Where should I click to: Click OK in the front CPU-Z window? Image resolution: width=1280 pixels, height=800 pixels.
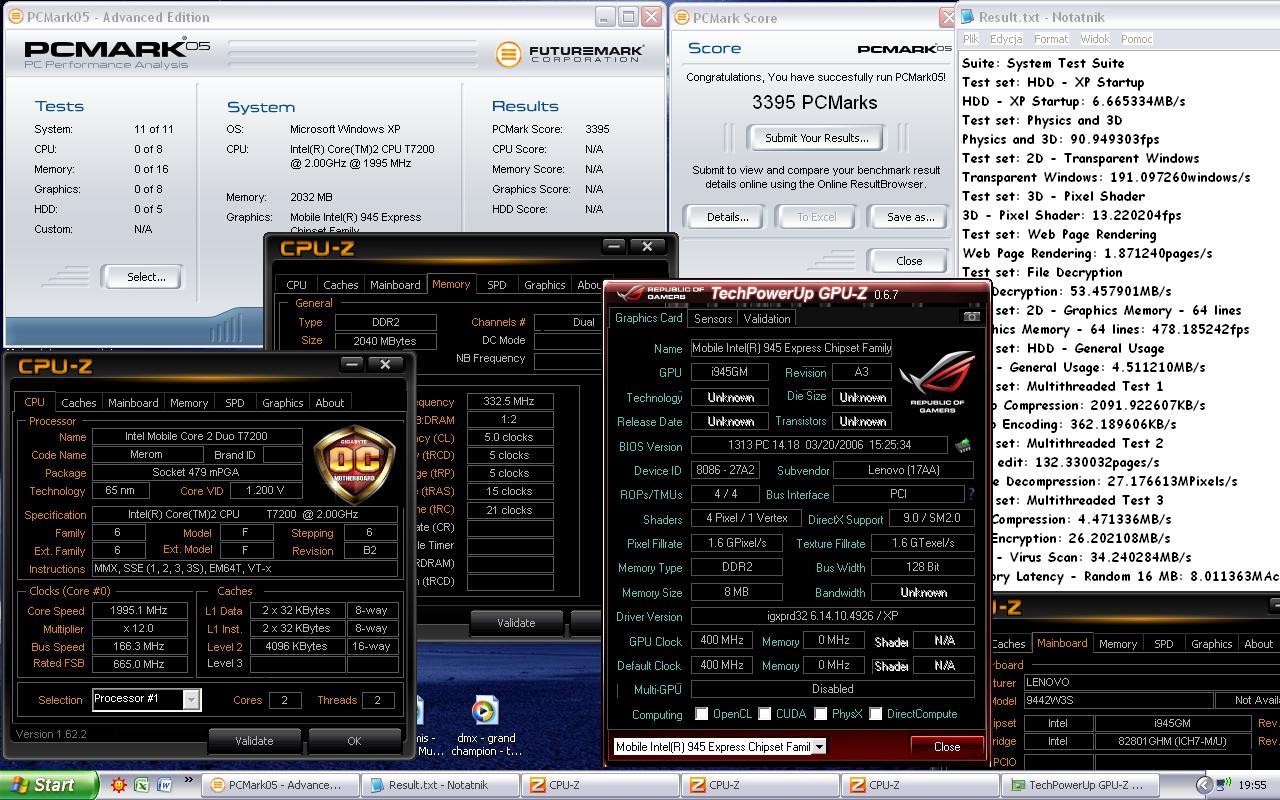click(x=354, y=741)
